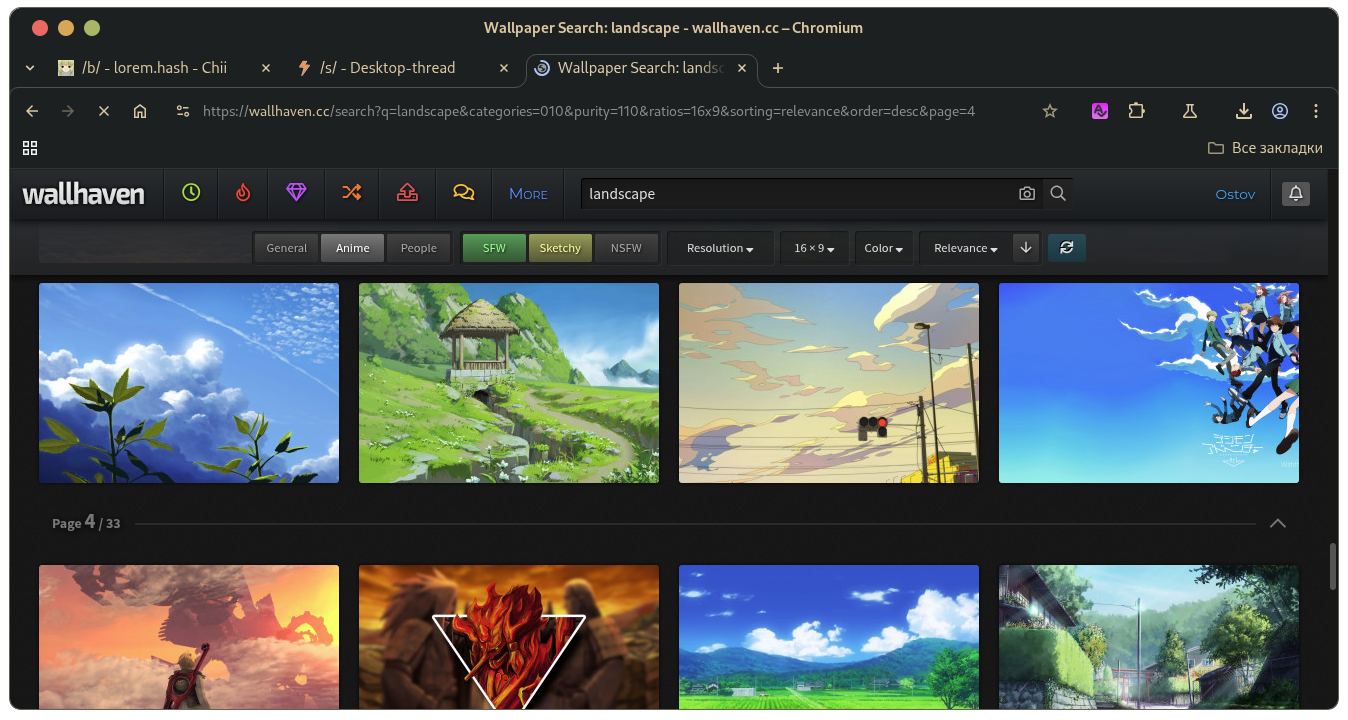Click the page's vertical scrollbar thumb
This screenshot has width=1348, height=720.
point(1331,567)
